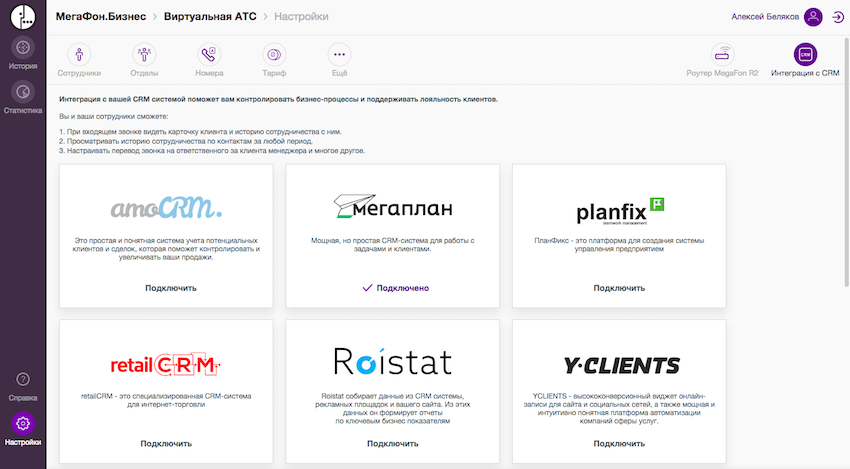Click the amoCRM description text
The width and height of the screenshot is (850, 469).
click(x=166, y=249)
